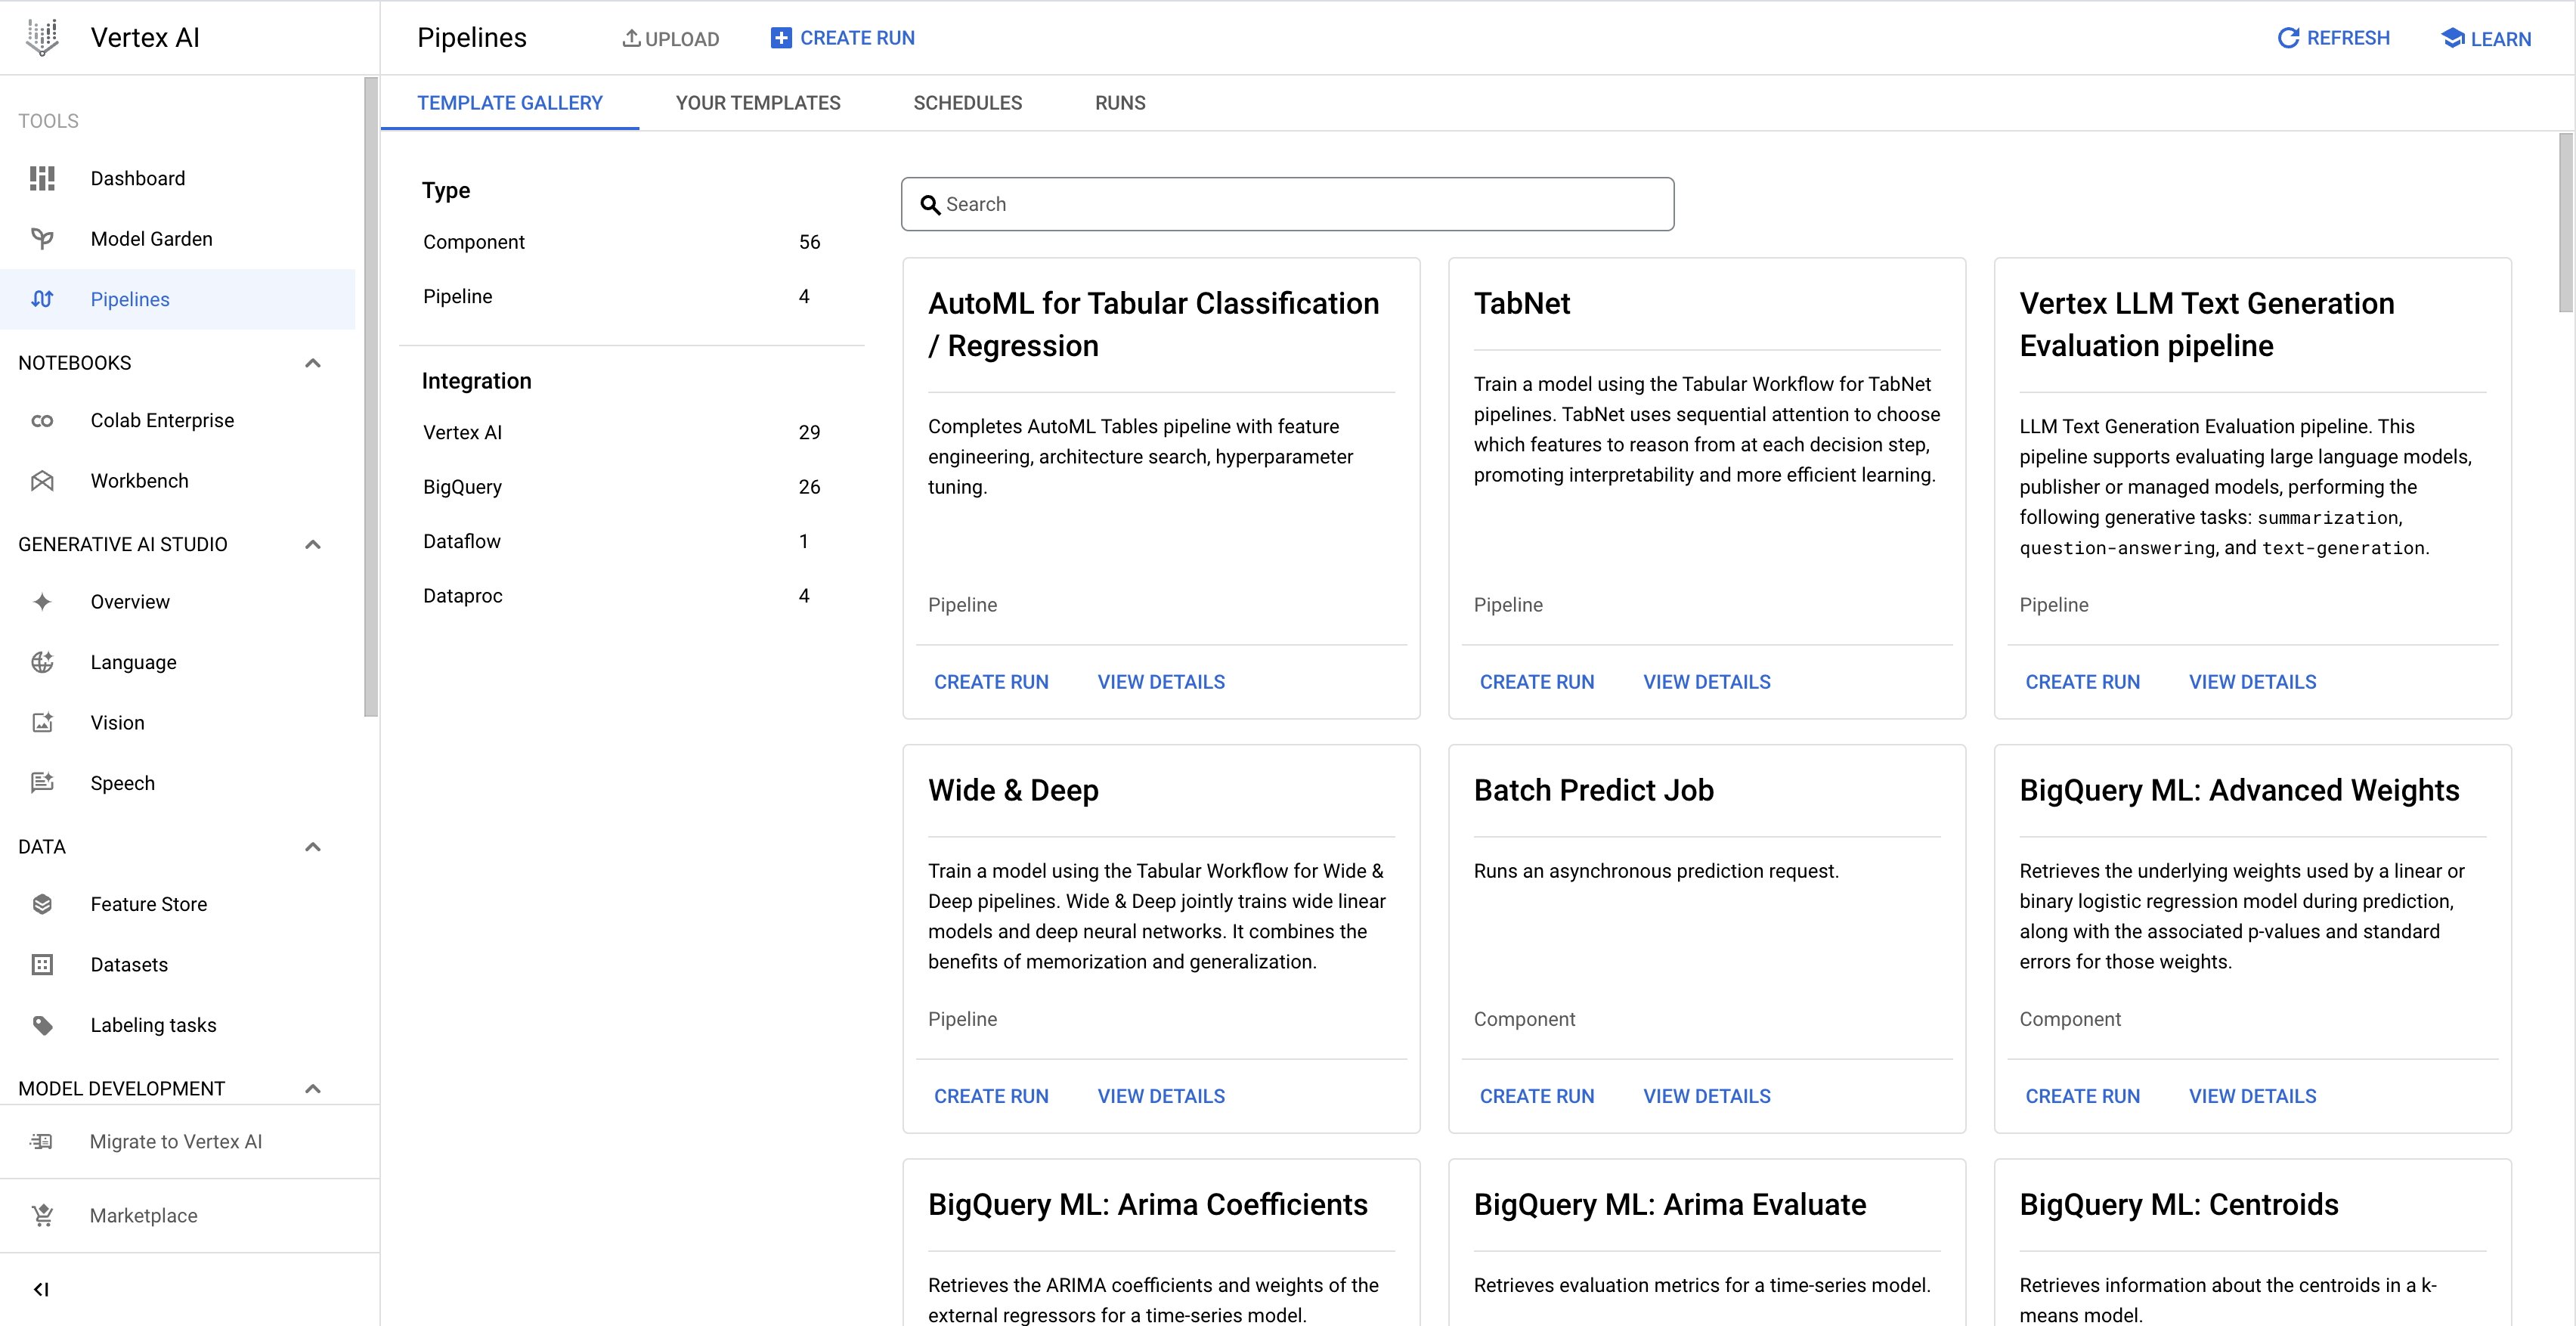
Task: Open the Feature Store icon
Action: (45, 903)
